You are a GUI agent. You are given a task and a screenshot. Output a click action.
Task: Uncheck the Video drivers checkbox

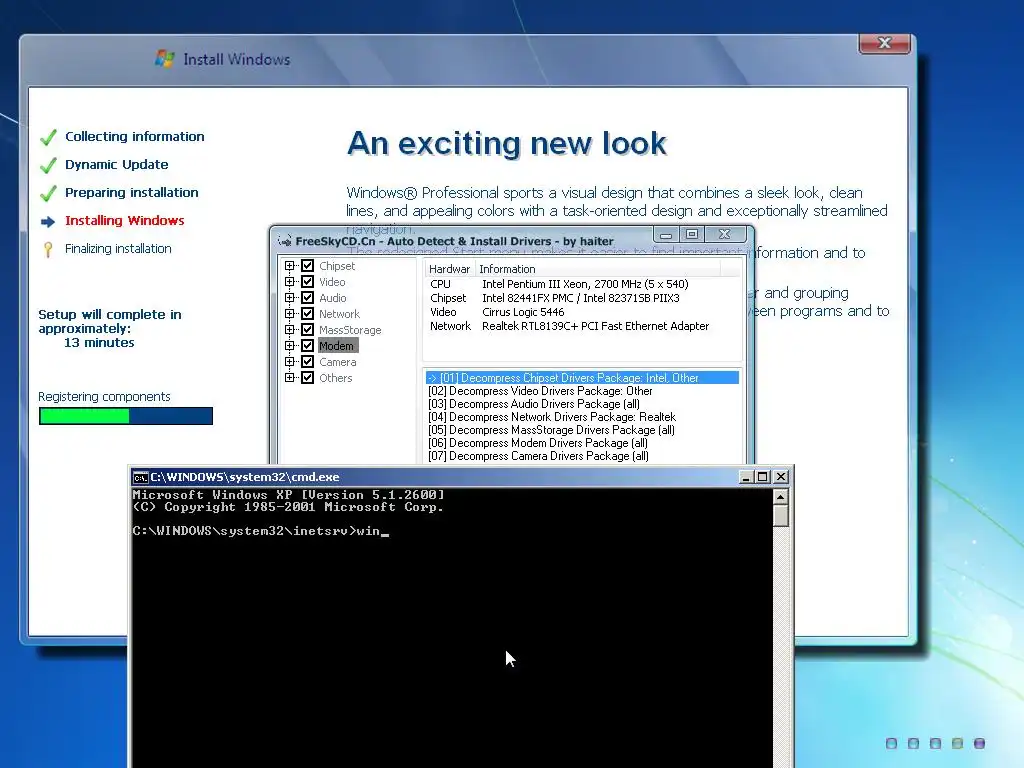[308, 281]
